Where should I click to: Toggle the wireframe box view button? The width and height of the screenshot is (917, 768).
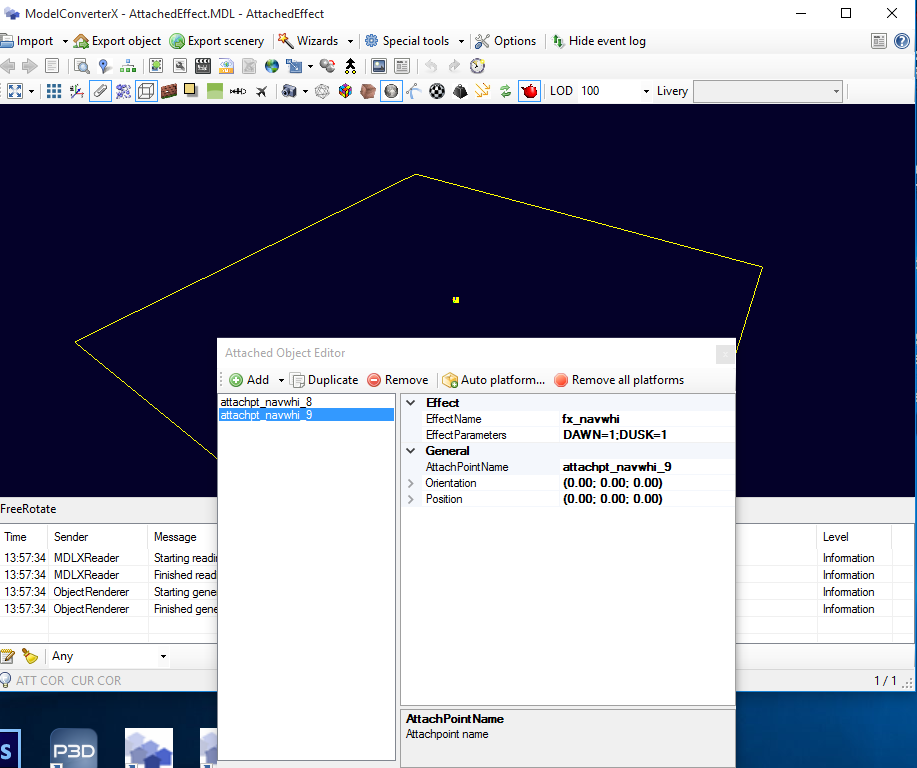pyautogui.click(x=146, y=91)
